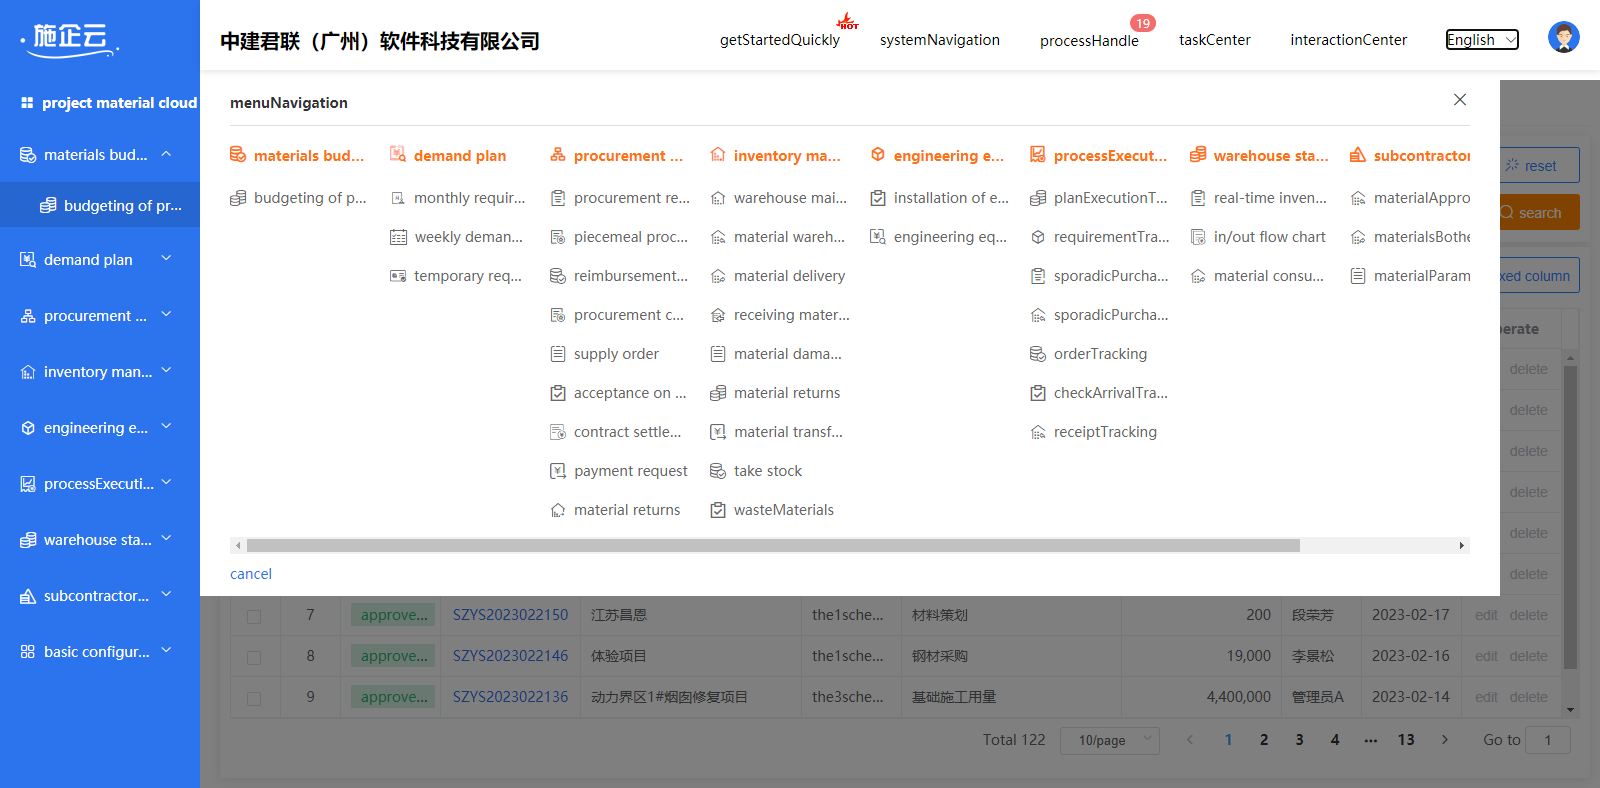Select budgeting of project sidebar item
Screen dimensions: 1600x788
pos(100,205)
